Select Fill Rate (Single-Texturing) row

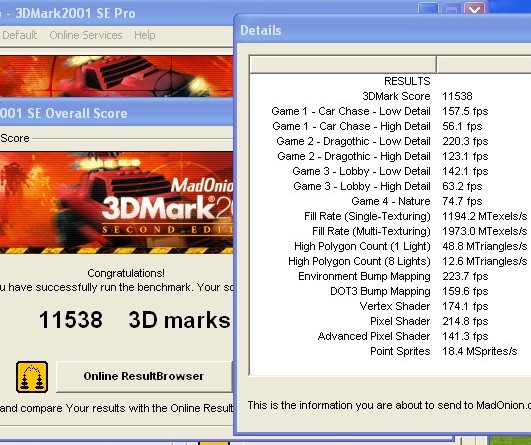[x=367, y=216]
